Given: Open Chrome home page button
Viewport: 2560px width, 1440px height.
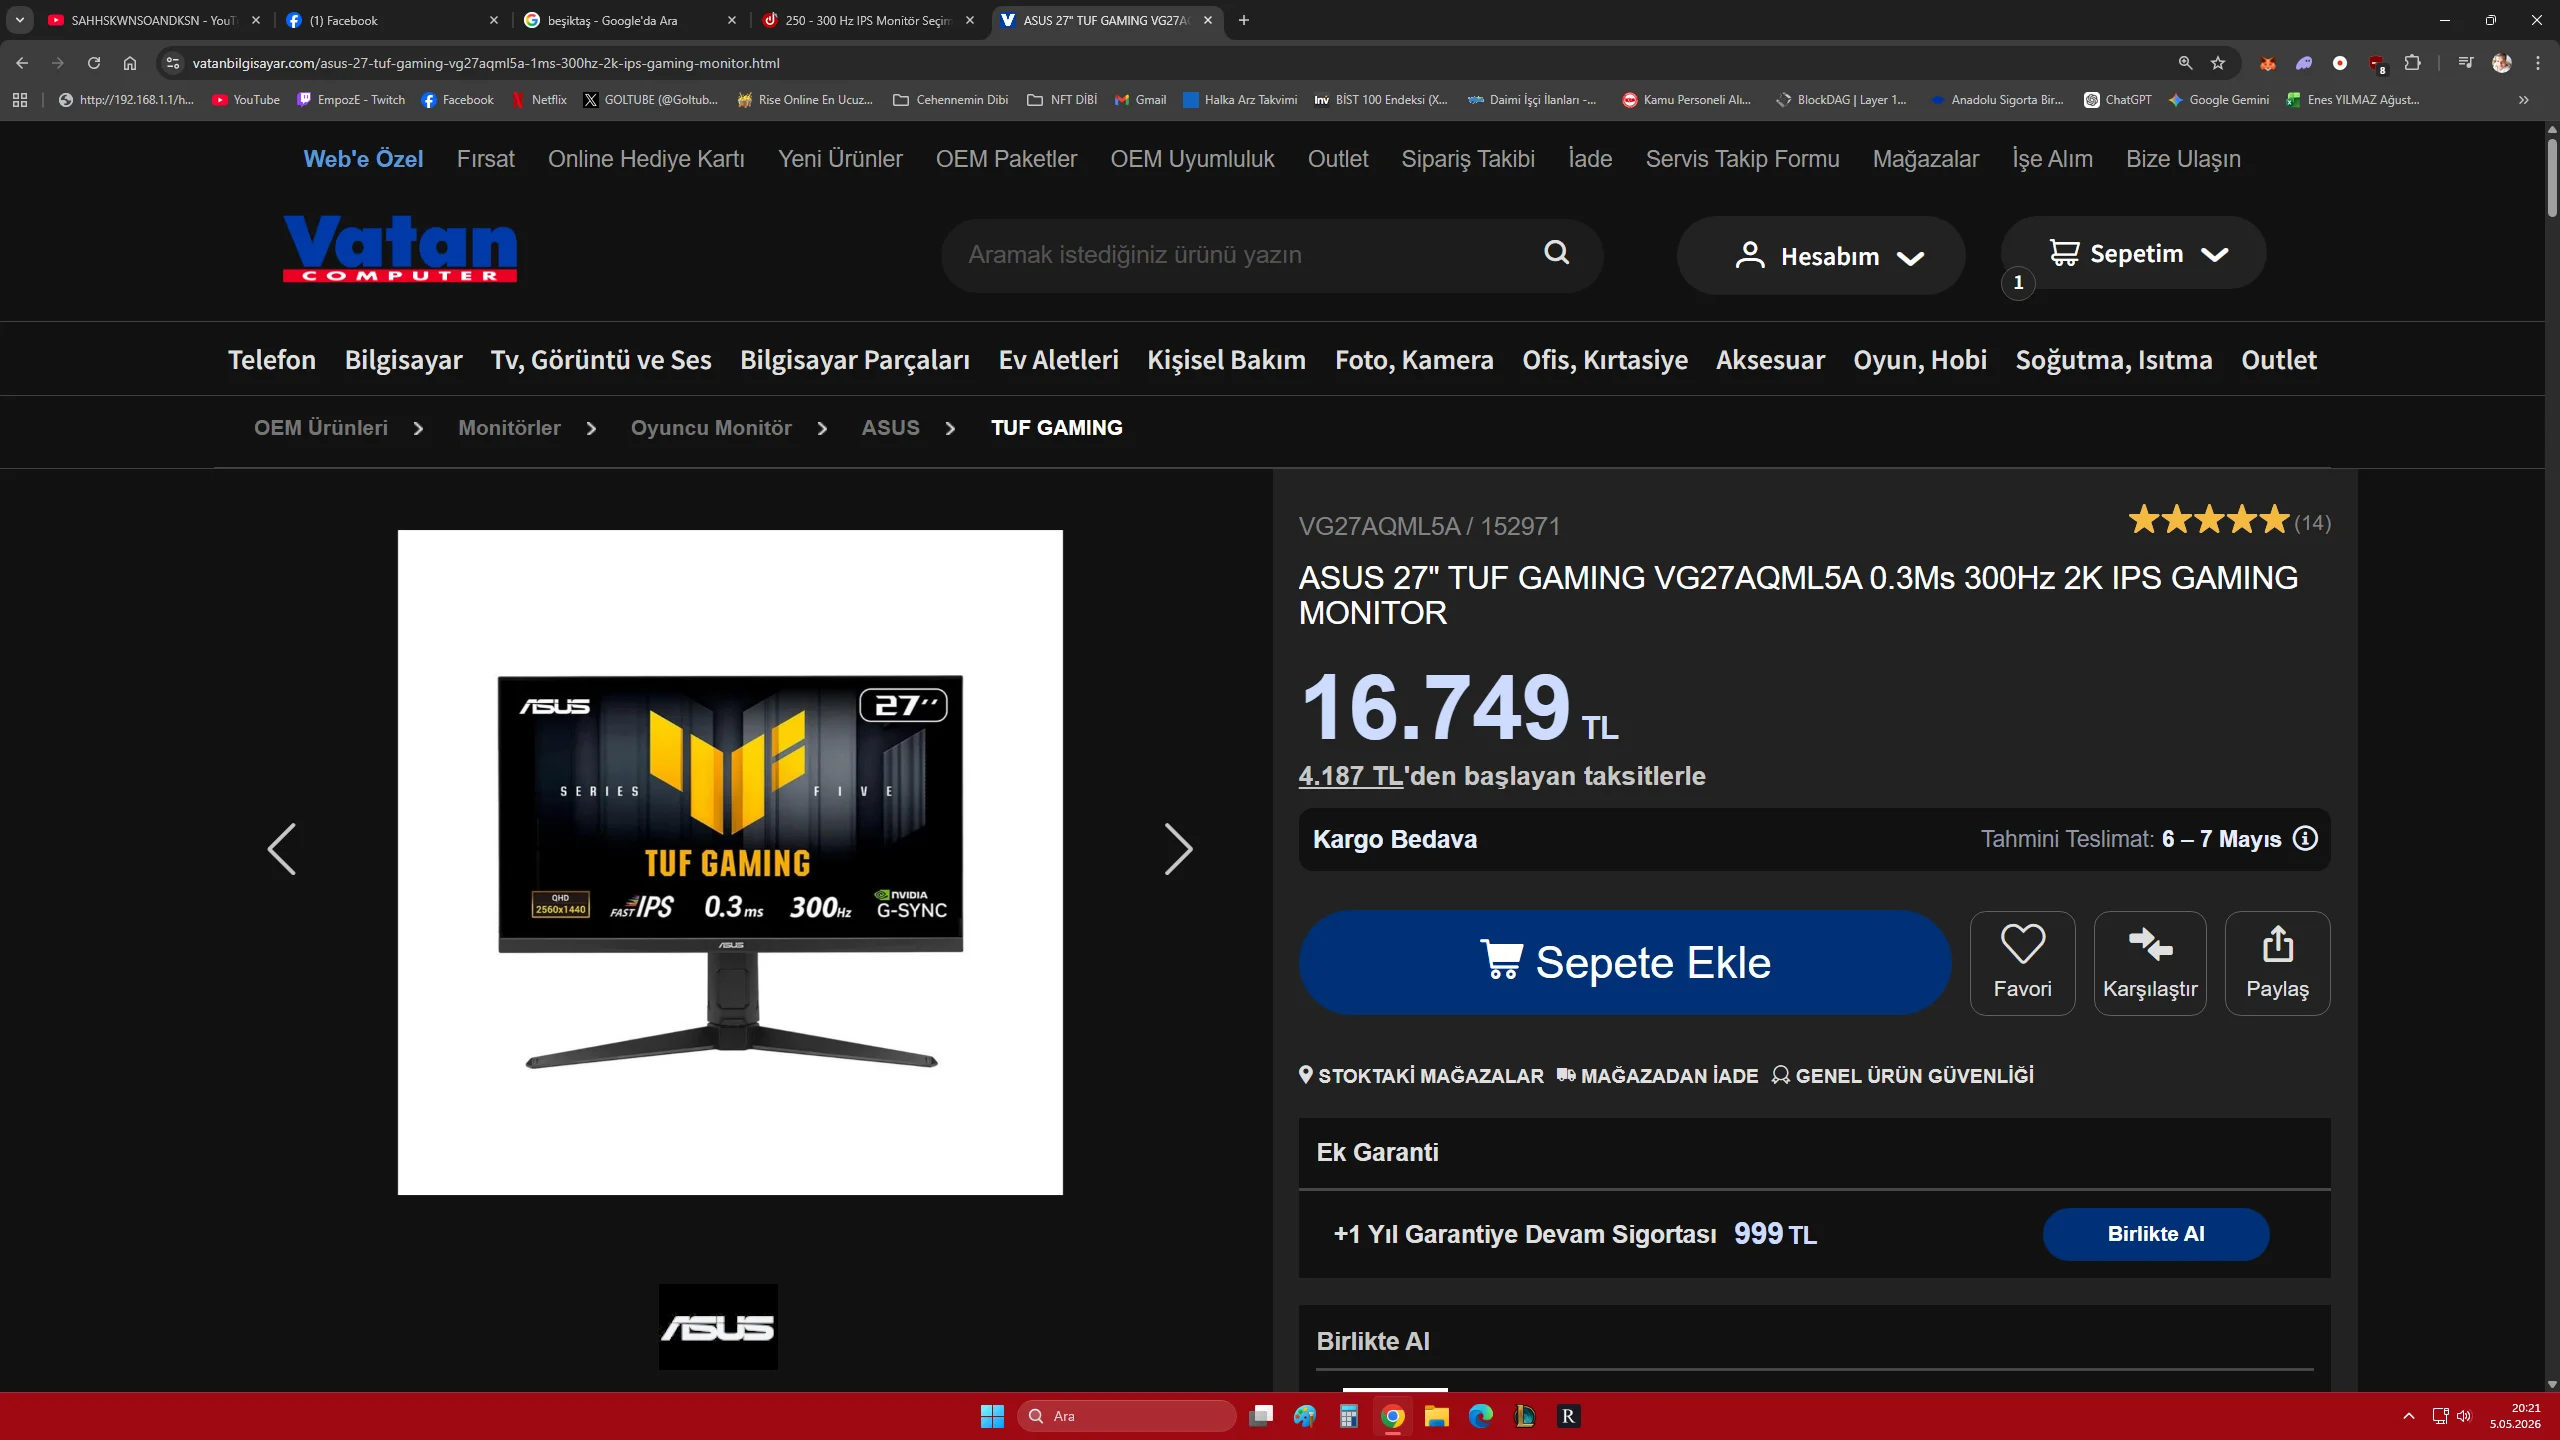Looking at the screenshot, I should pos(130,63).
